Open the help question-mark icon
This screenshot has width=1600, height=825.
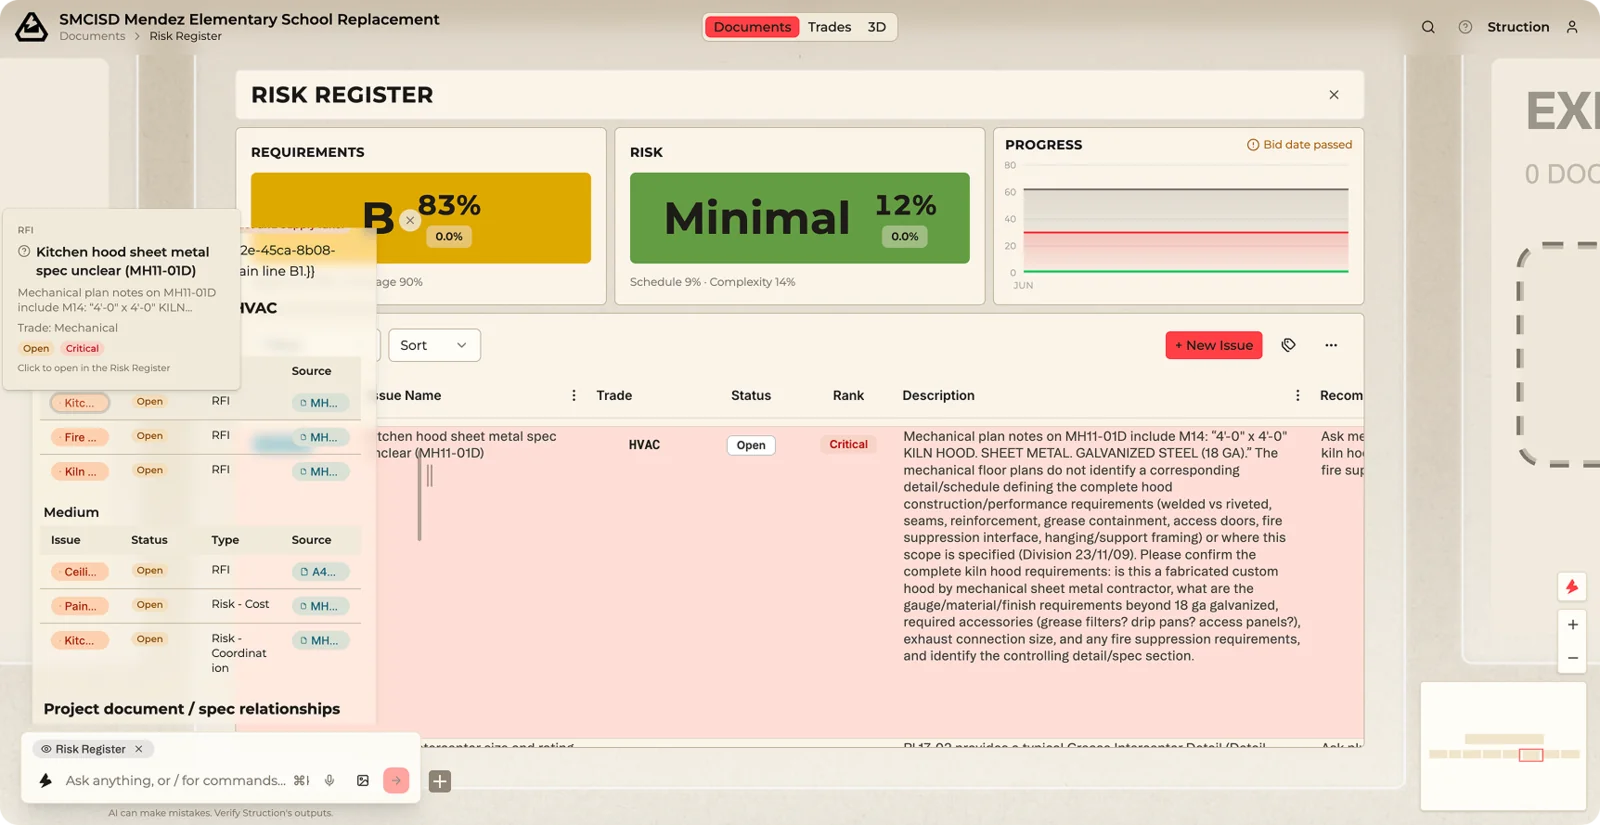point(1465,27)
